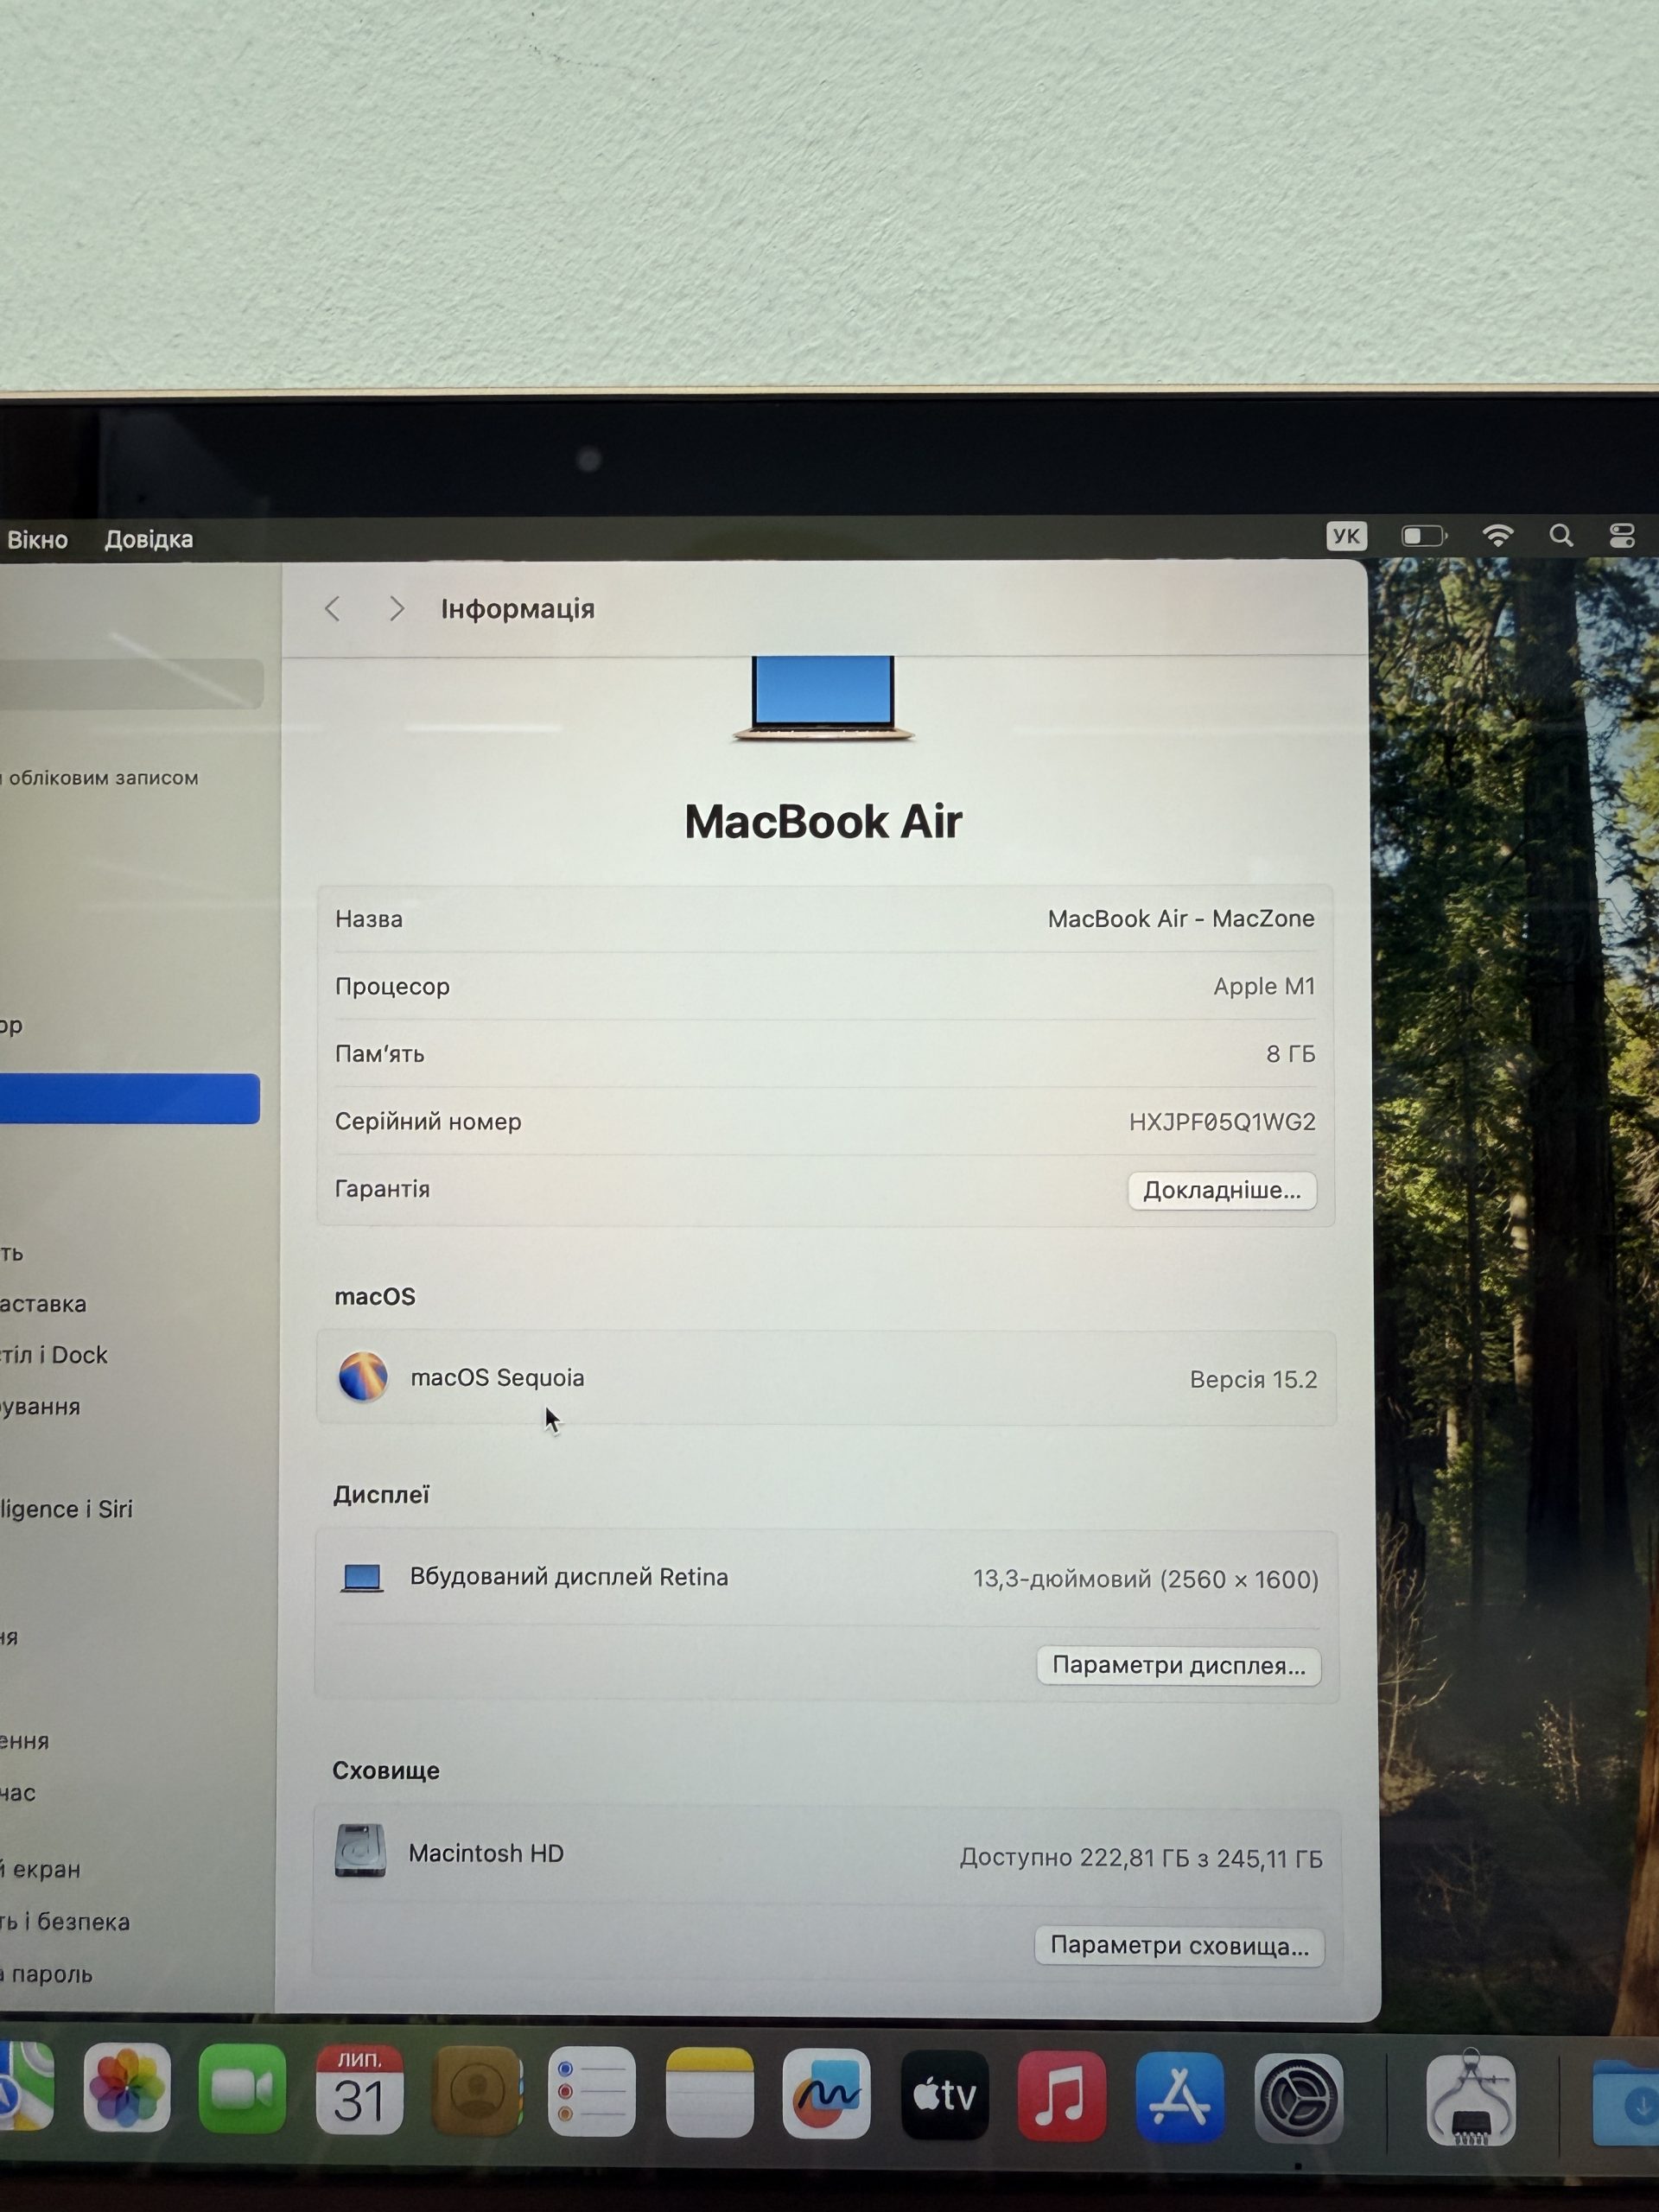The height and width of the screenshot is (2212, 1659).
Task: Open the Довідка menu
Action: point(149,540)
